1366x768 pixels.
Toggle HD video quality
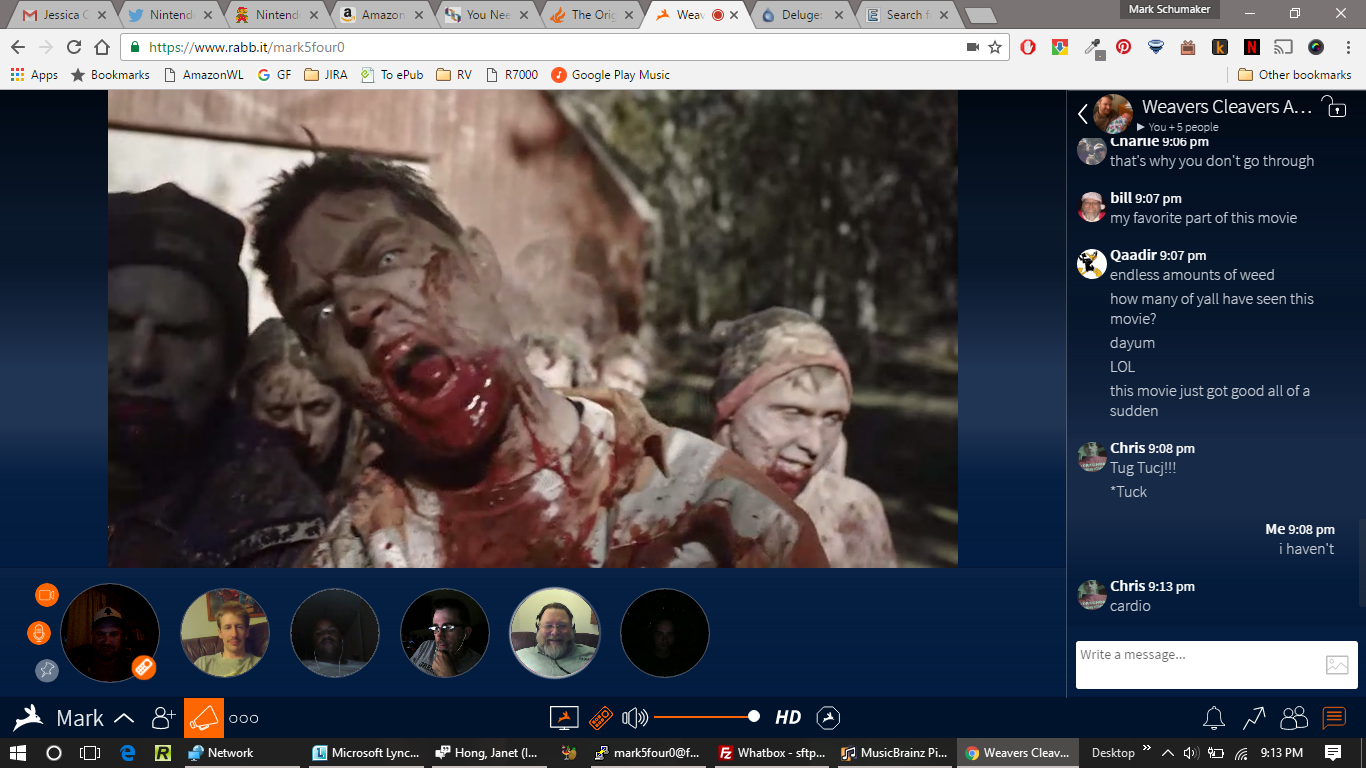(788, 717)
